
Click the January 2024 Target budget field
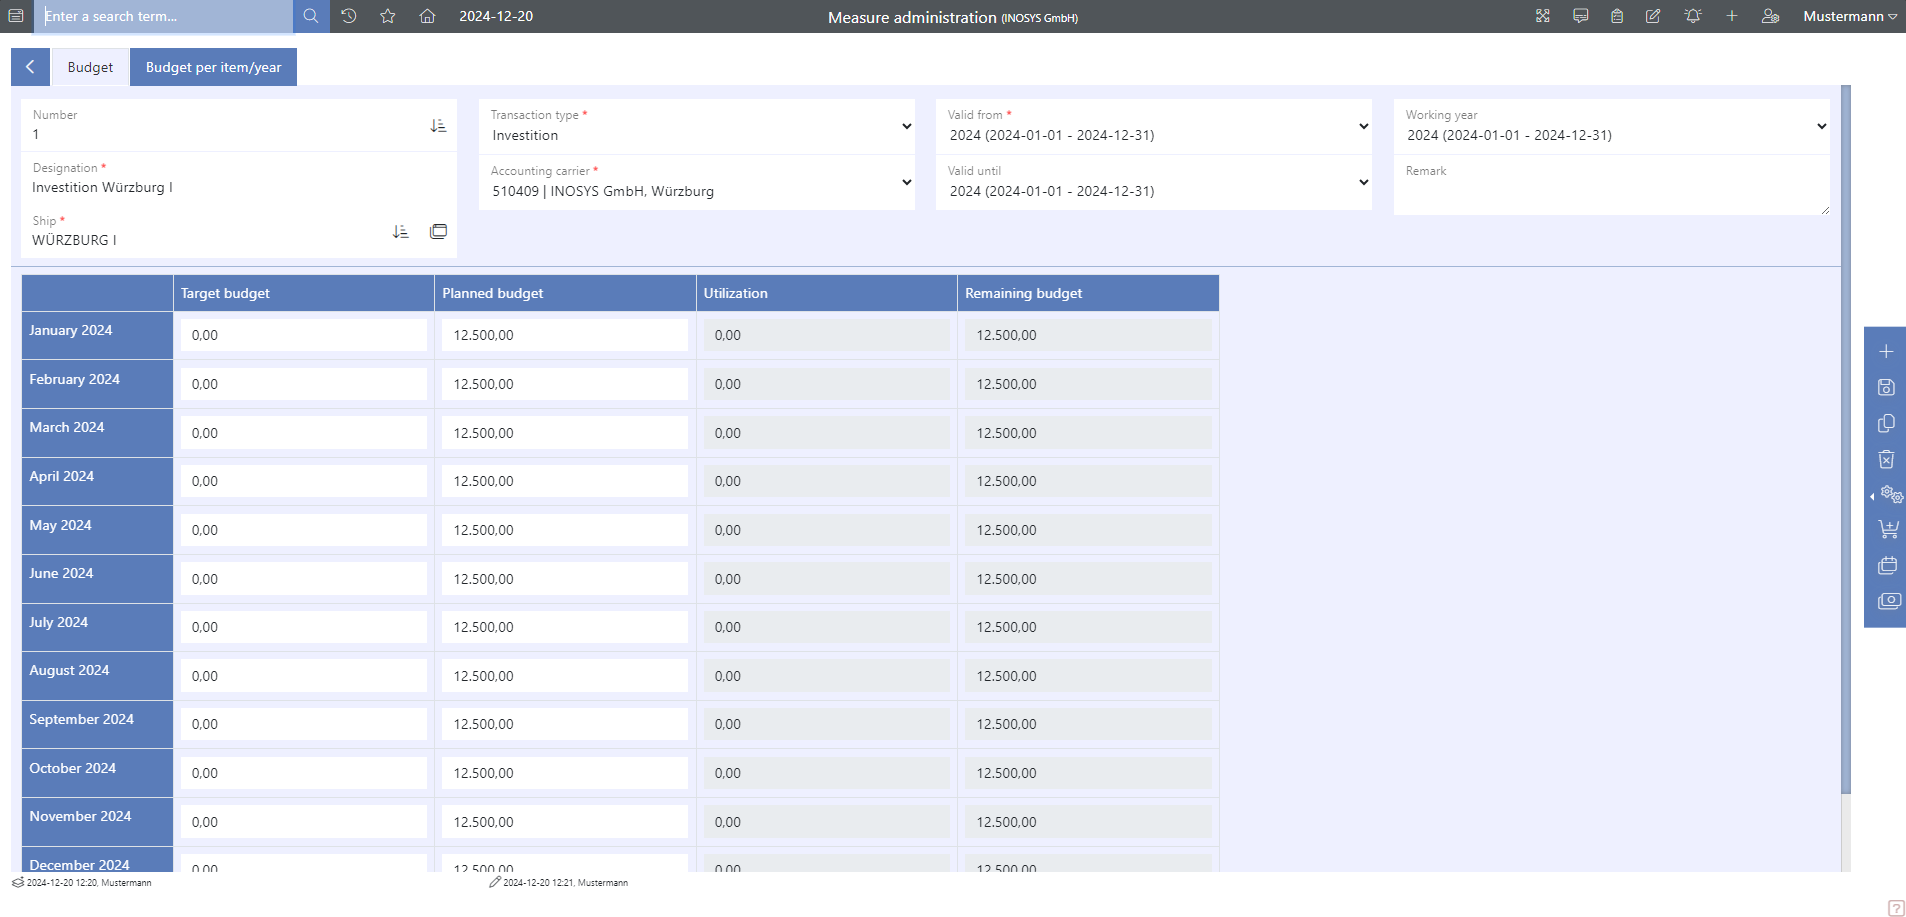point(303,335)
